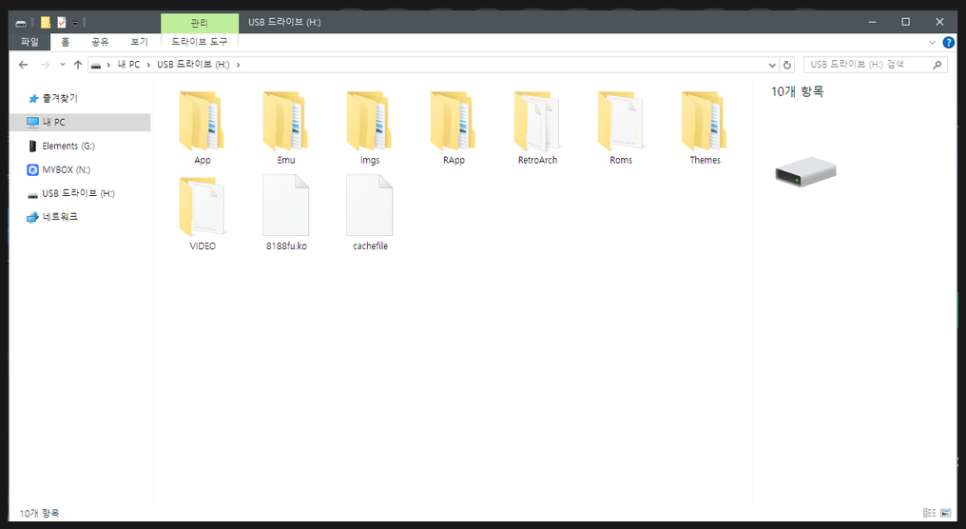Minimize the Explorer window
The width and height of the screenshot is (966, 529).
[x=872, y=22]
